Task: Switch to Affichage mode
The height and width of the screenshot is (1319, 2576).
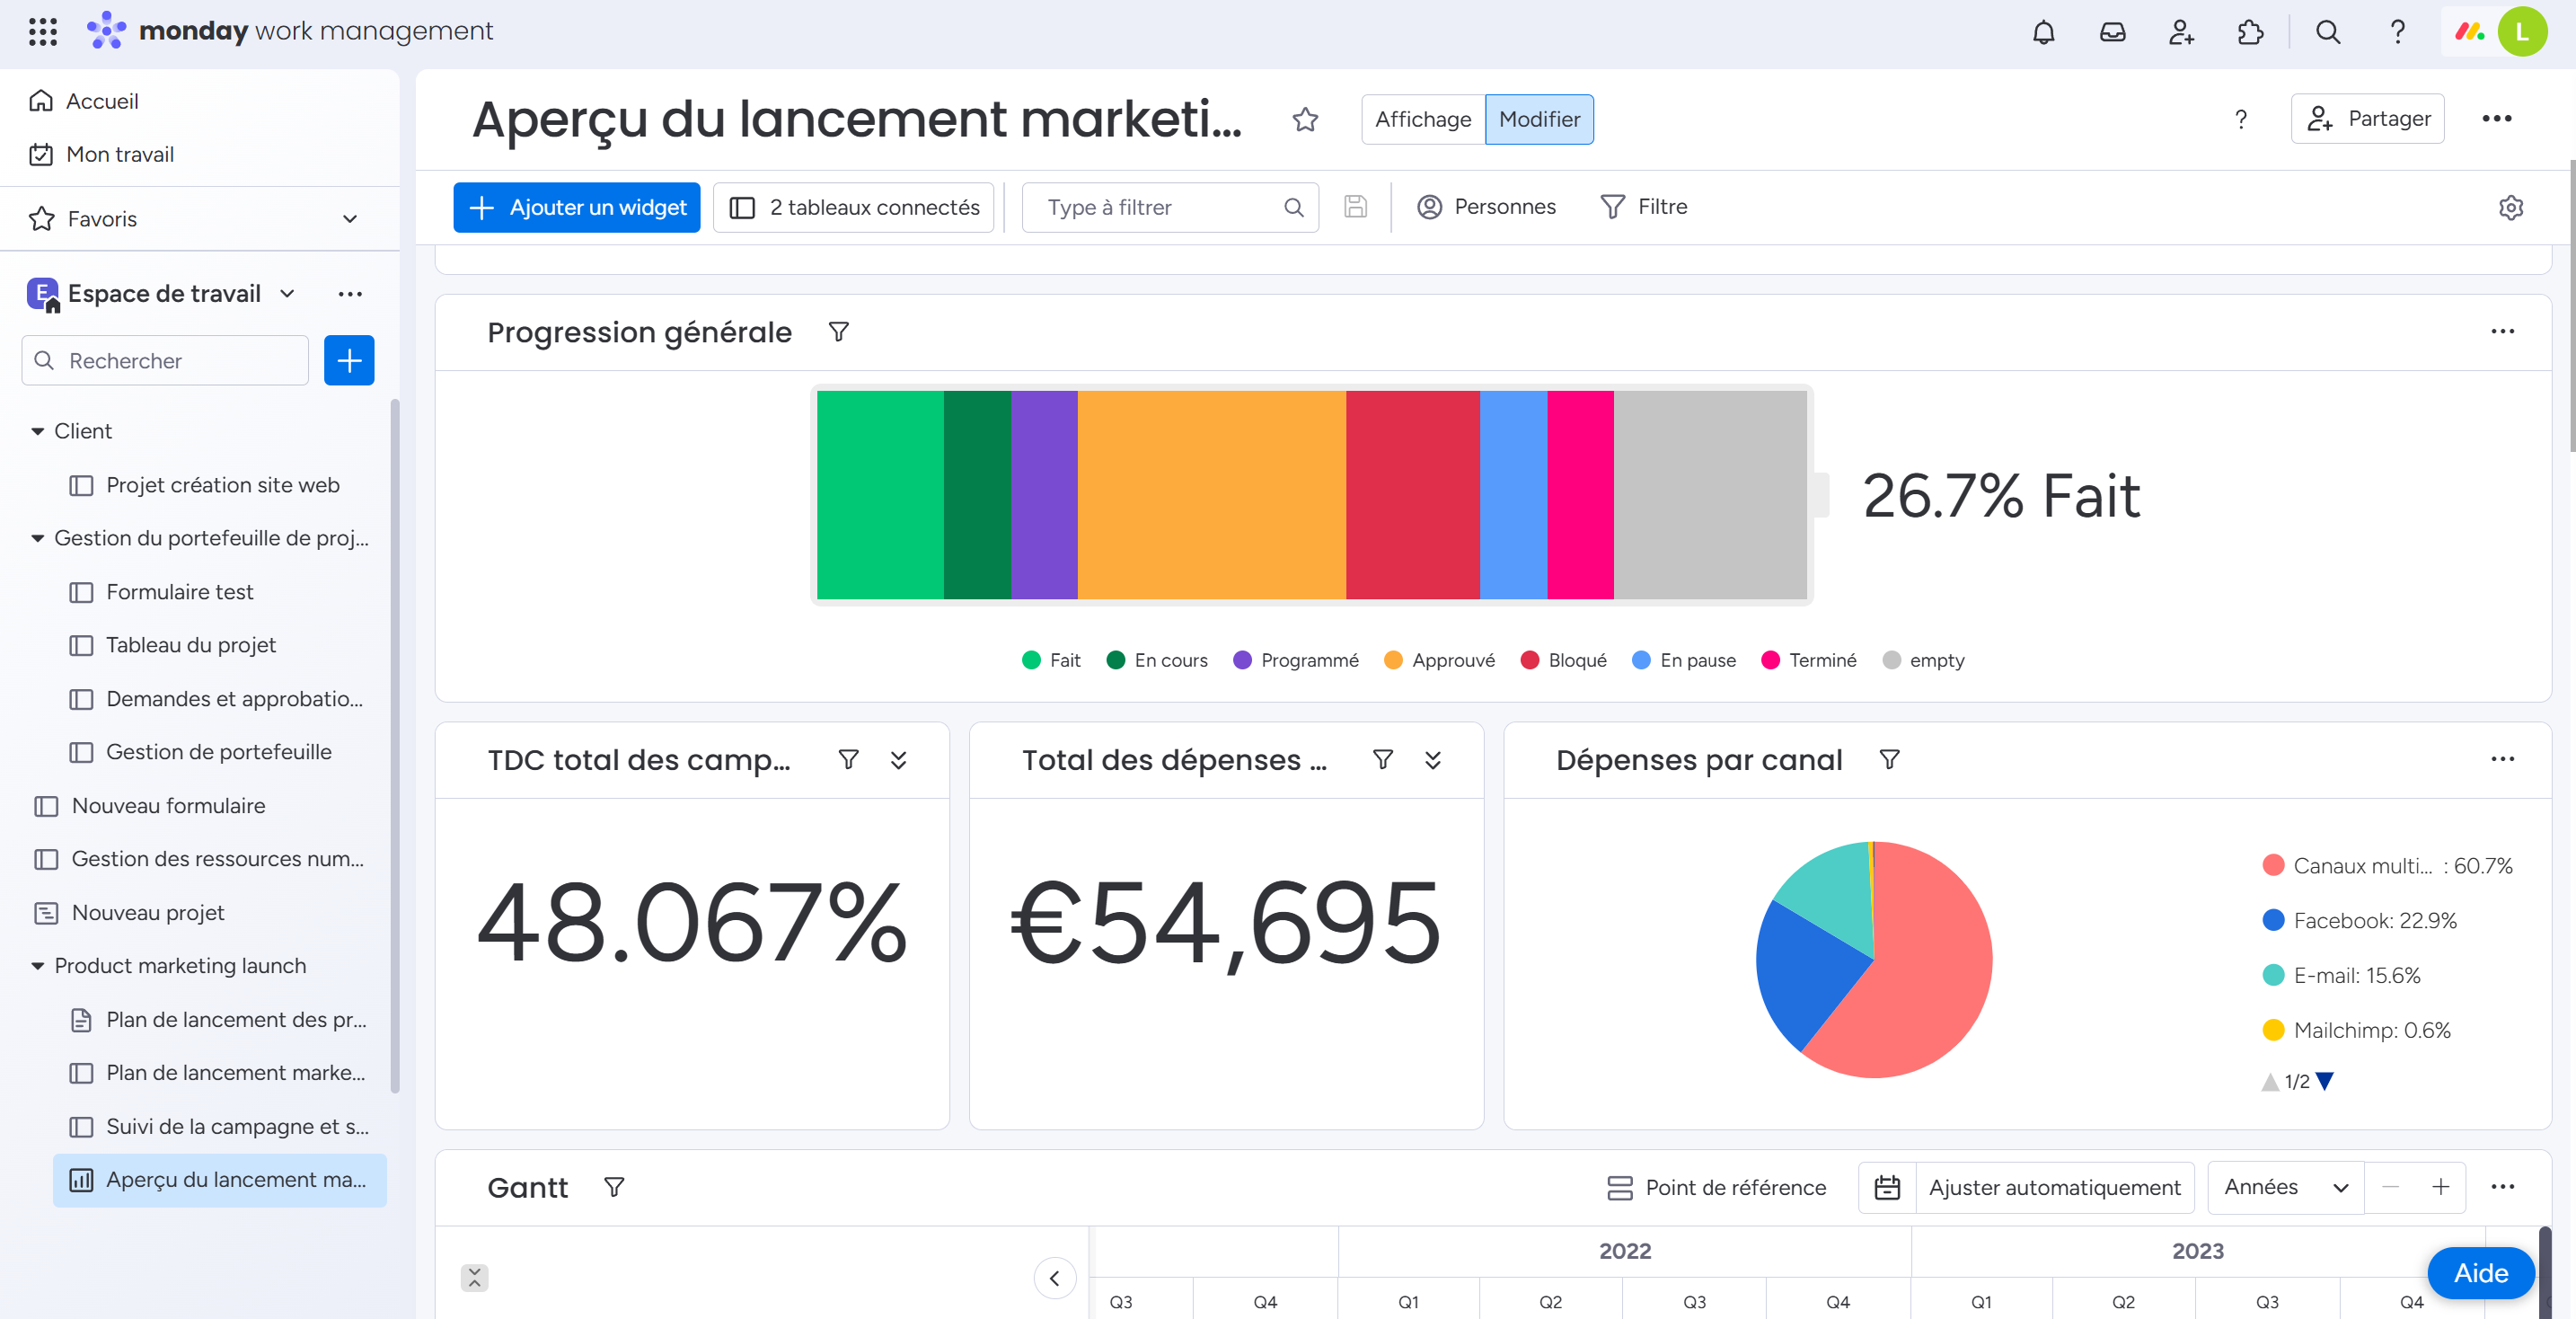Action: pyautogui.click(x=1422, y=120)
